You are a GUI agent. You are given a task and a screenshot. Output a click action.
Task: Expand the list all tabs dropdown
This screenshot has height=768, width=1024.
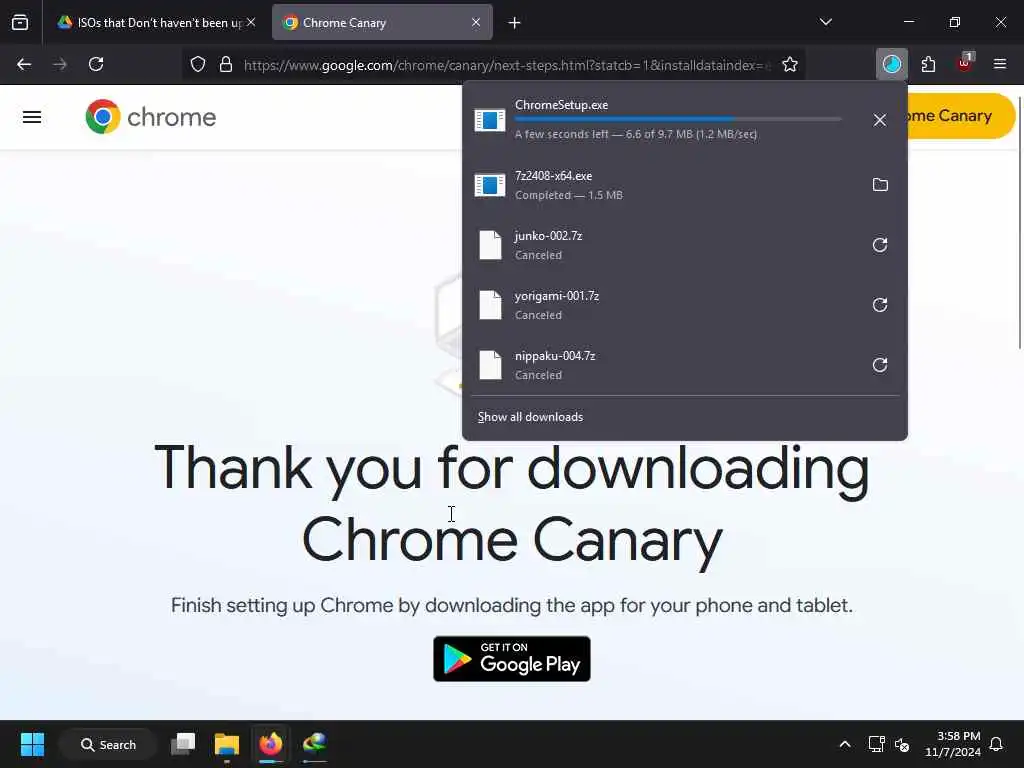(825, 22)
